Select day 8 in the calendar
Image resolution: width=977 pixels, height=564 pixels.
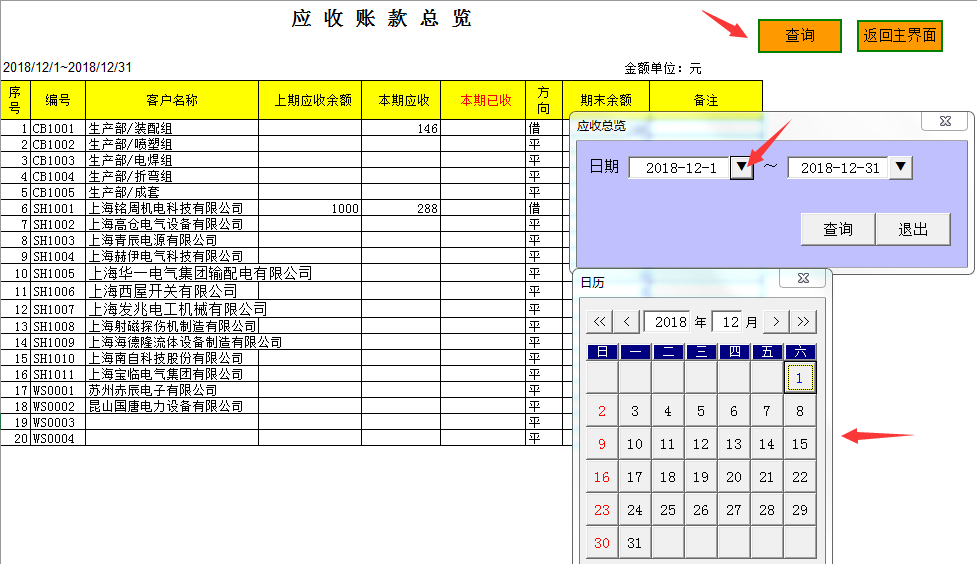[799, 411]
